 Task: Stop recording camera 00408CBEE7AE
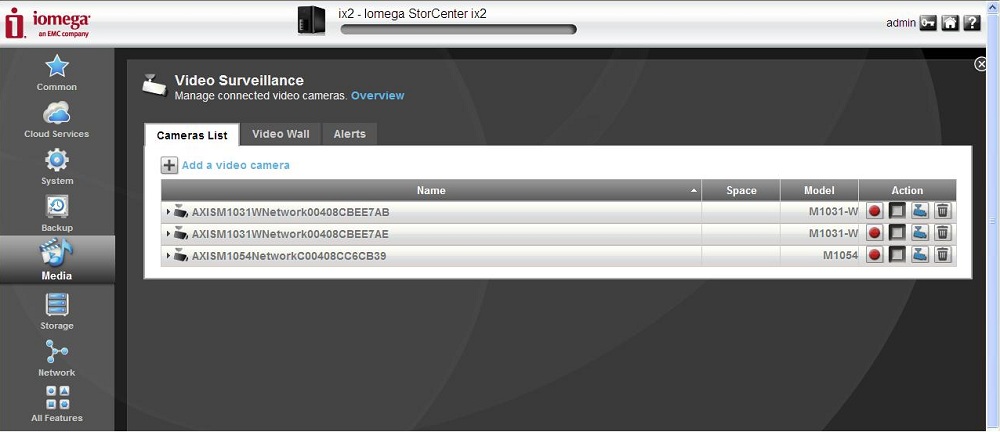(897, 233)
